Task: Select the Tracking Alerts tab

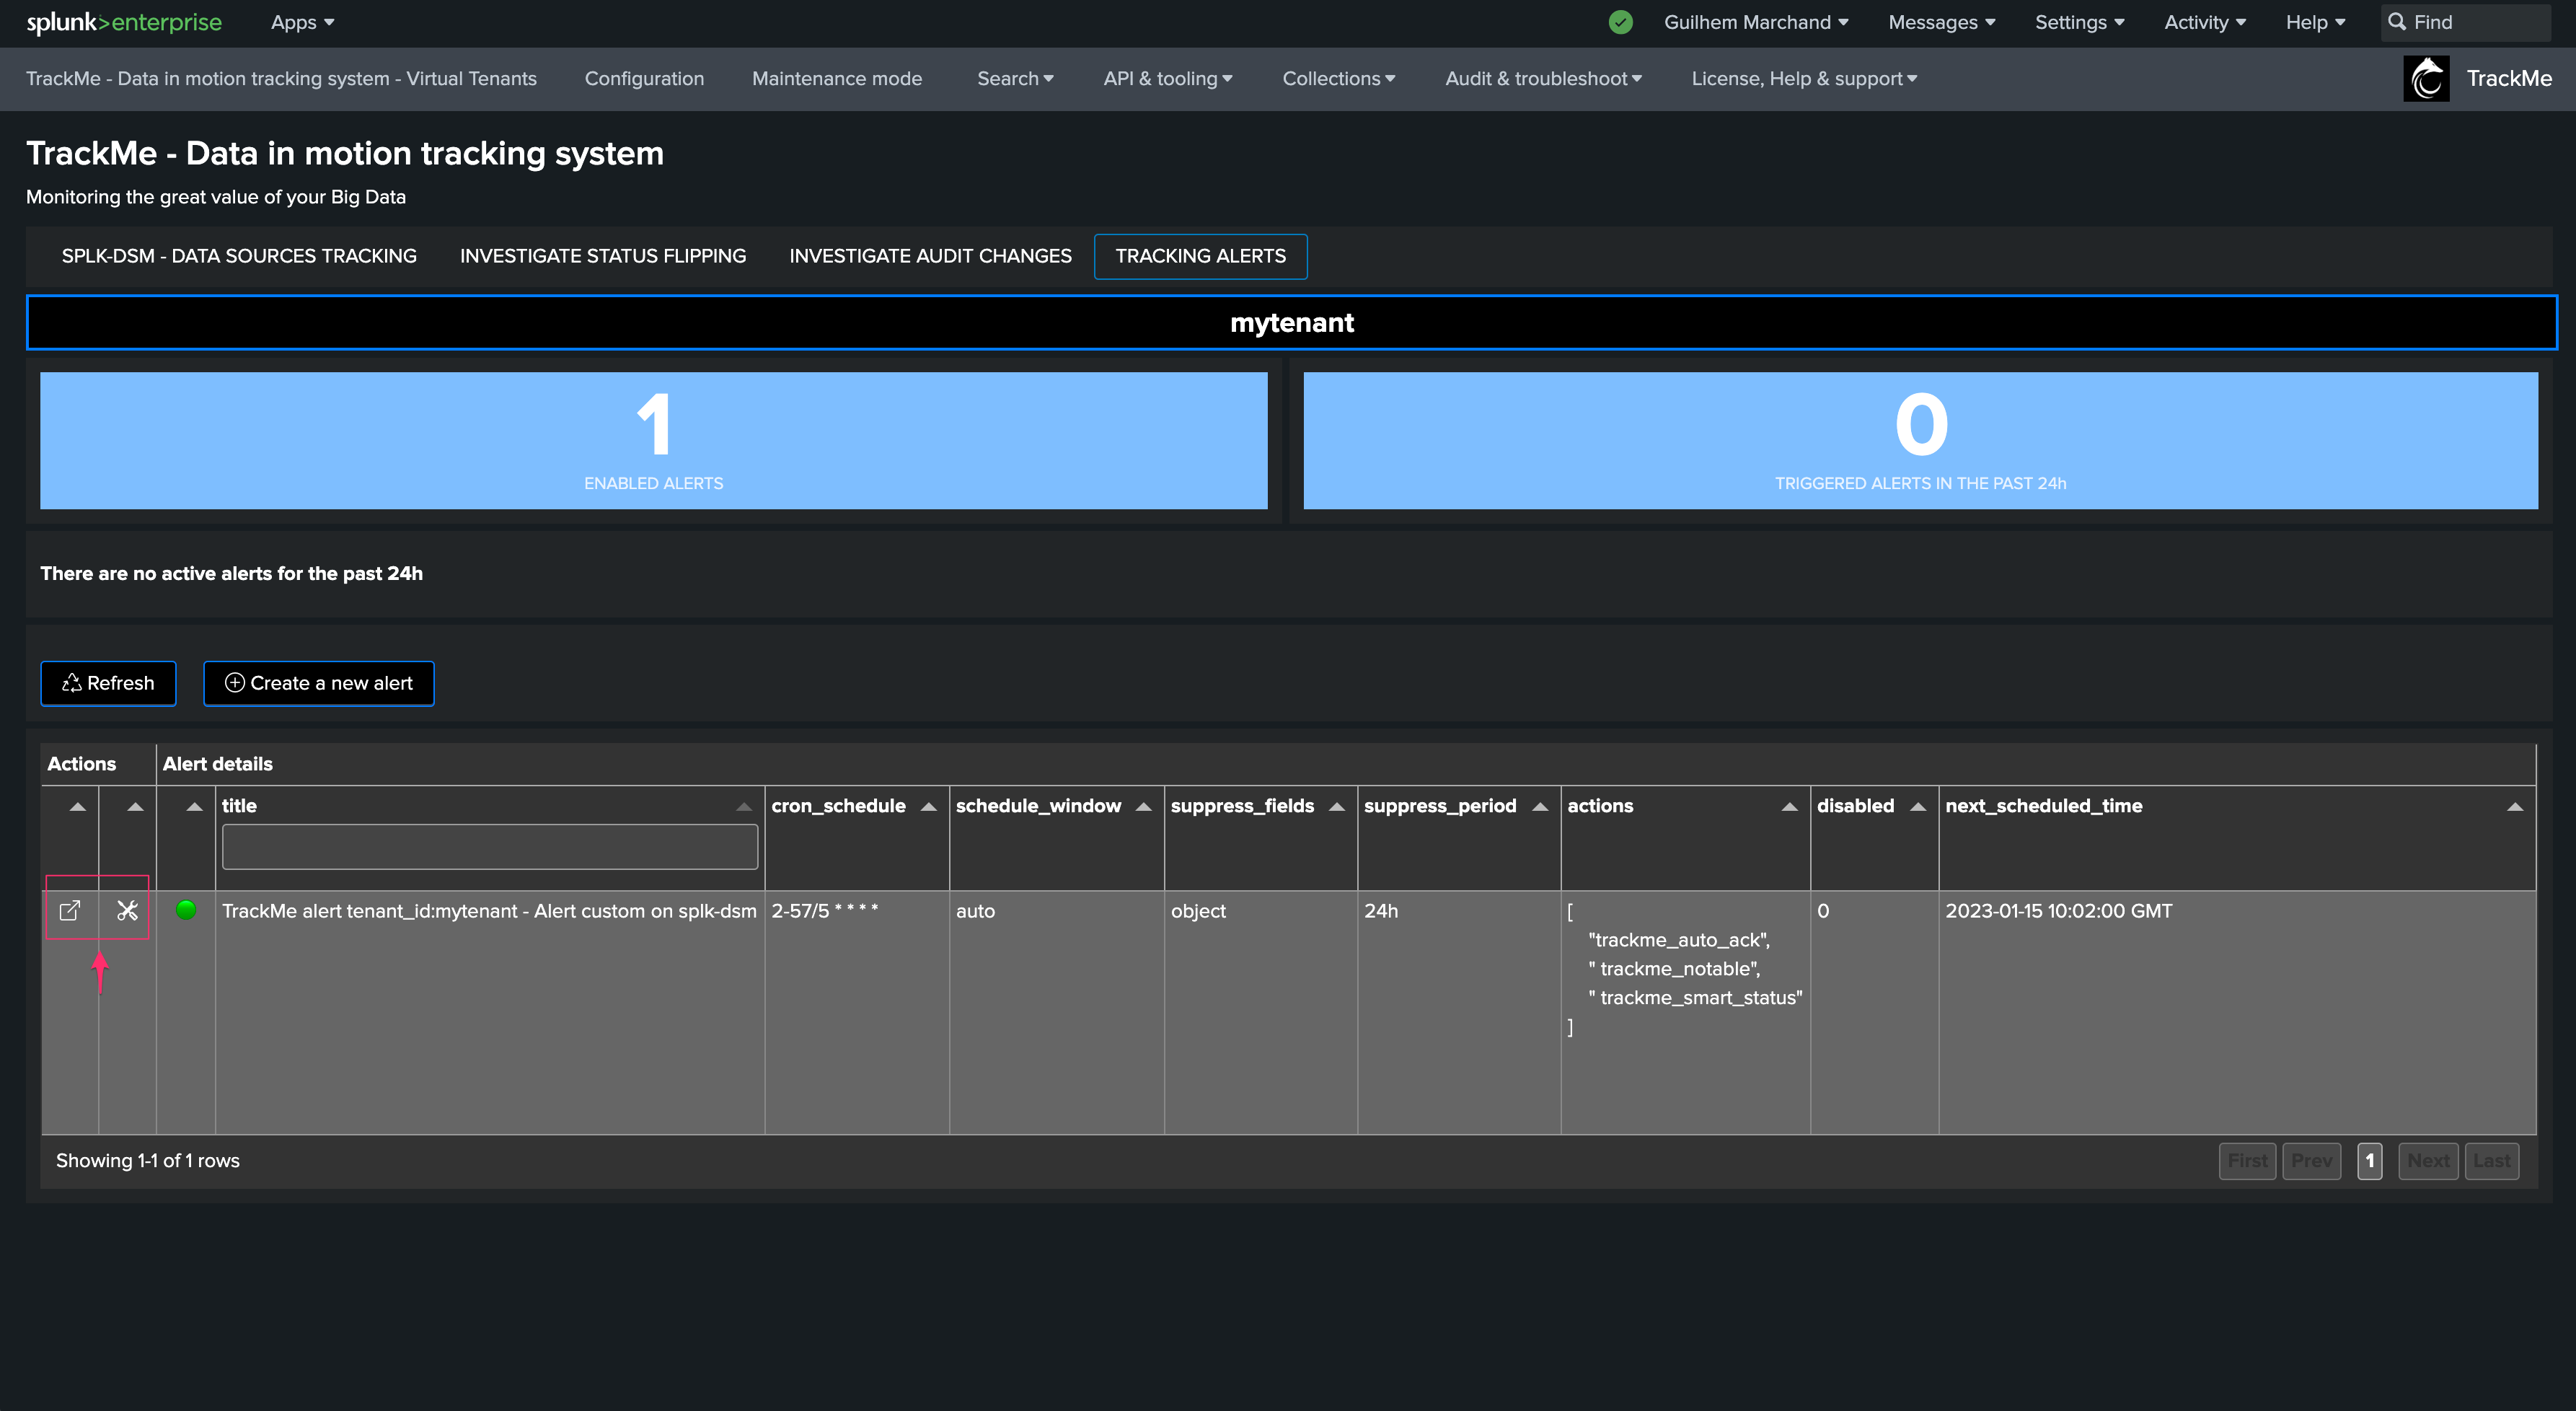Action: [1201, 256]
